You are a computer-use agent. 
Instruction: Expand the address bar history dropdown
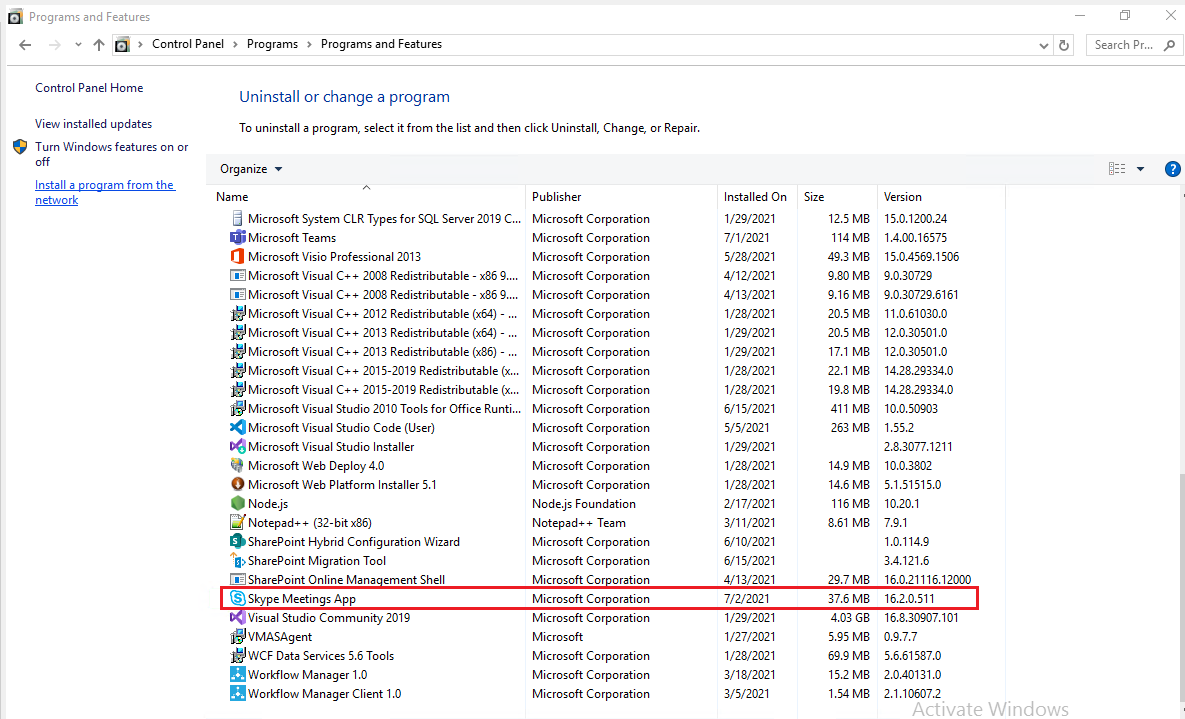(x=1044, y=45)
